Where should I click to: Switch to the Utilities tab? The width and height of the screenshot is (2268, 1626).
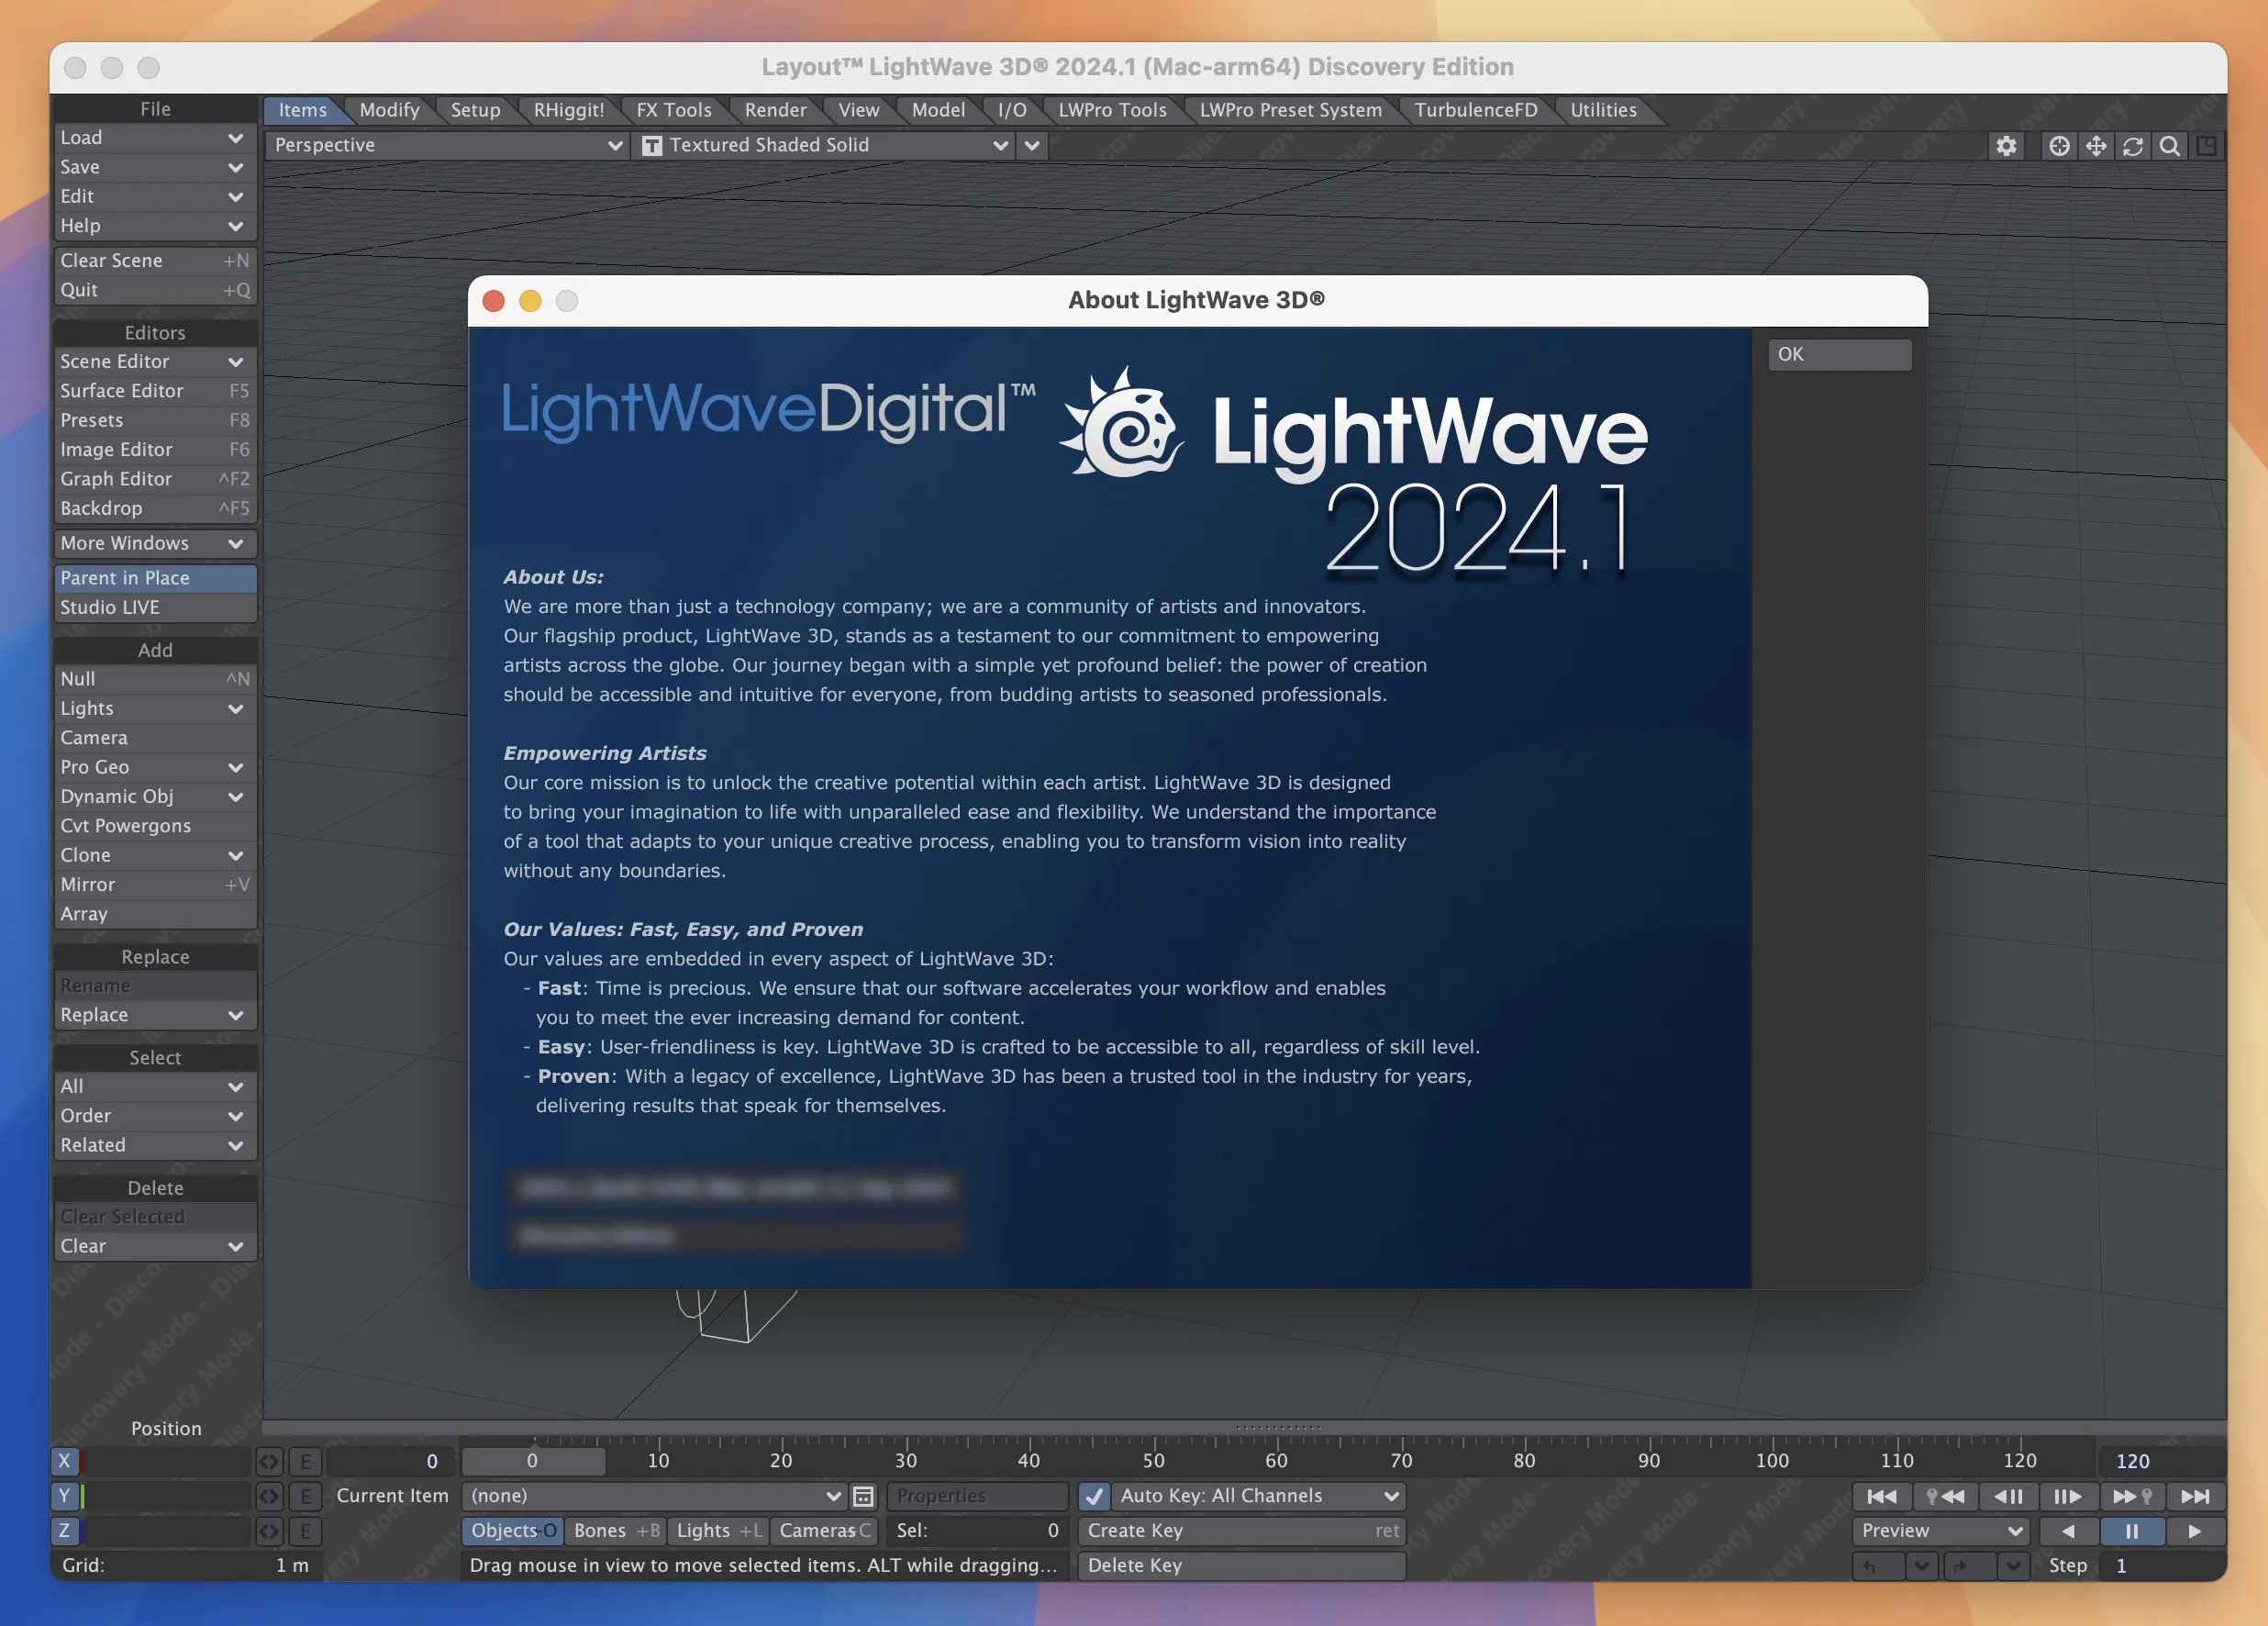point(1603,111)
